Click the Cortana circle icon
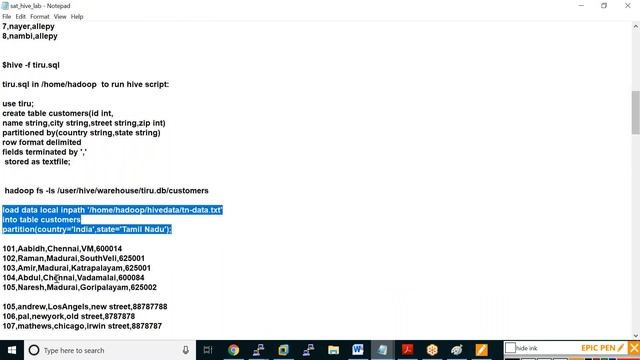Viewport: 640px width, 360px height. (x=34, y=350)
